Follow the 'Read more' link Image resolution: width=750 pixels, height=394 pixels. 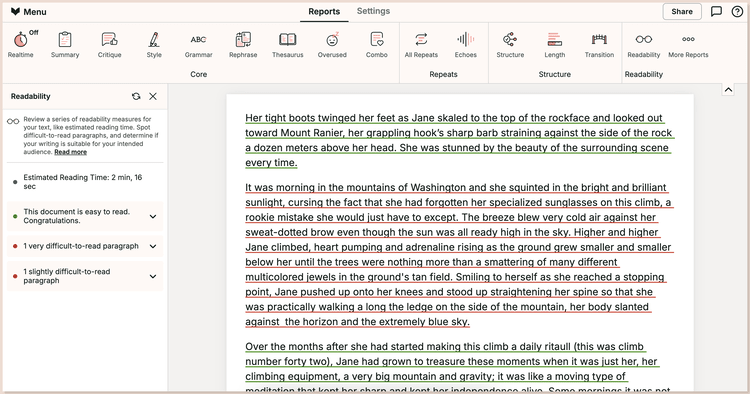pos(70,152)
